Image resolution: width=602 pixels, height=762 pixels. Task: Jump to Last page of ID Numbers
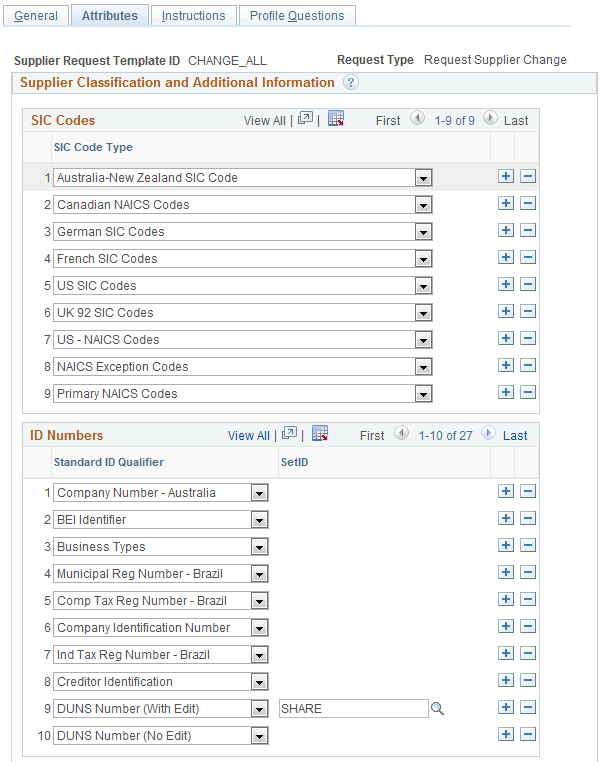click(x=515, y=435)
